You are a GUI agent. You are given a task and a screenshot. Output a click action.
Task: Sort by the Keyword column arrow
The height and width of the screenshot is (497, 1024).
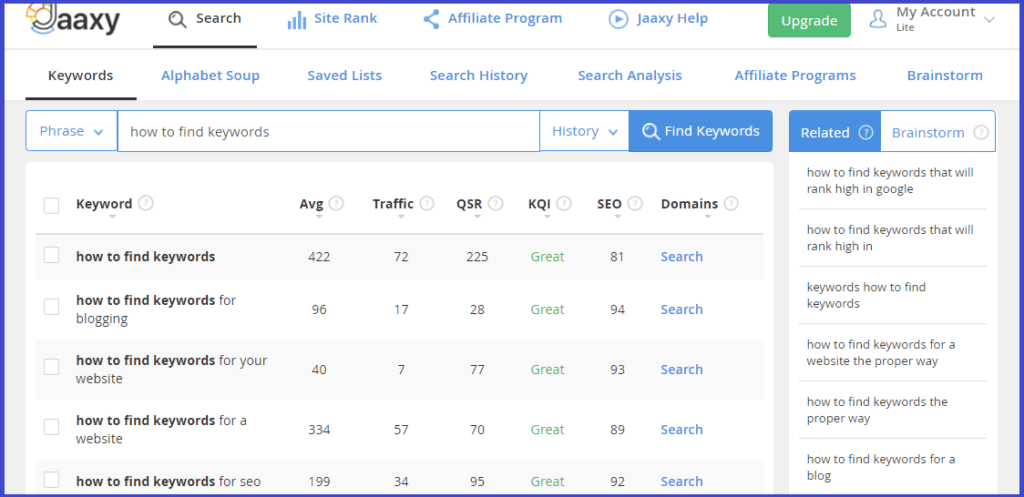[112, 217]
